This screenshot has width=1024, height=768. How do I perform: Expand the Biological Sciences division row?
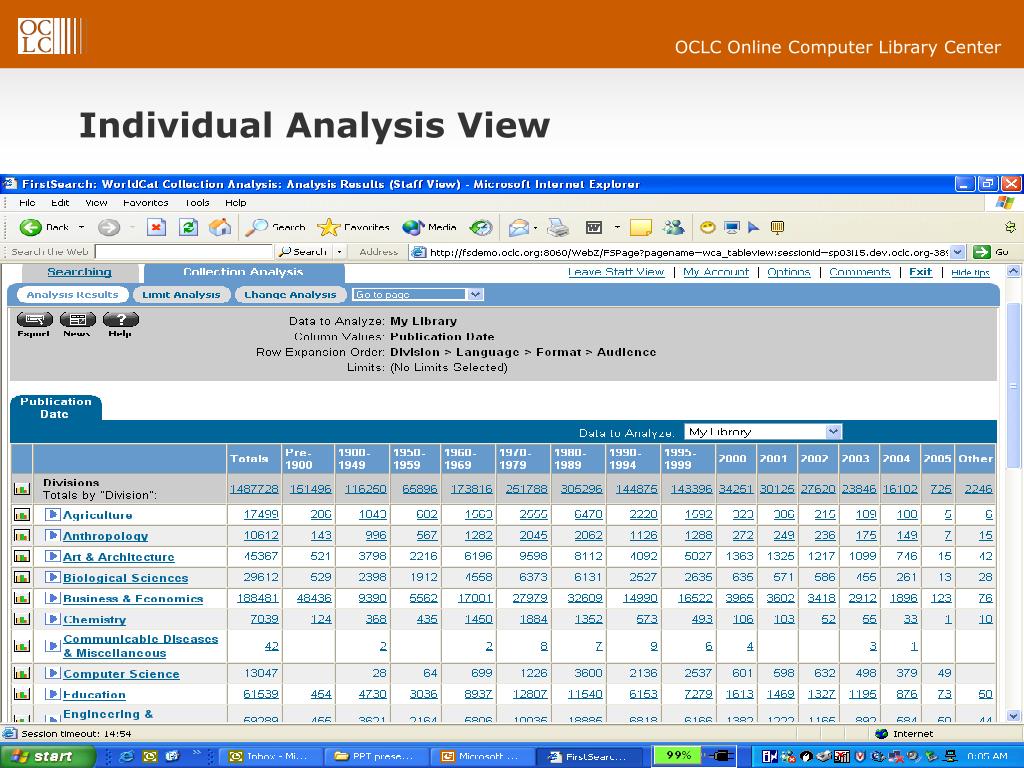tap(53, 577)
